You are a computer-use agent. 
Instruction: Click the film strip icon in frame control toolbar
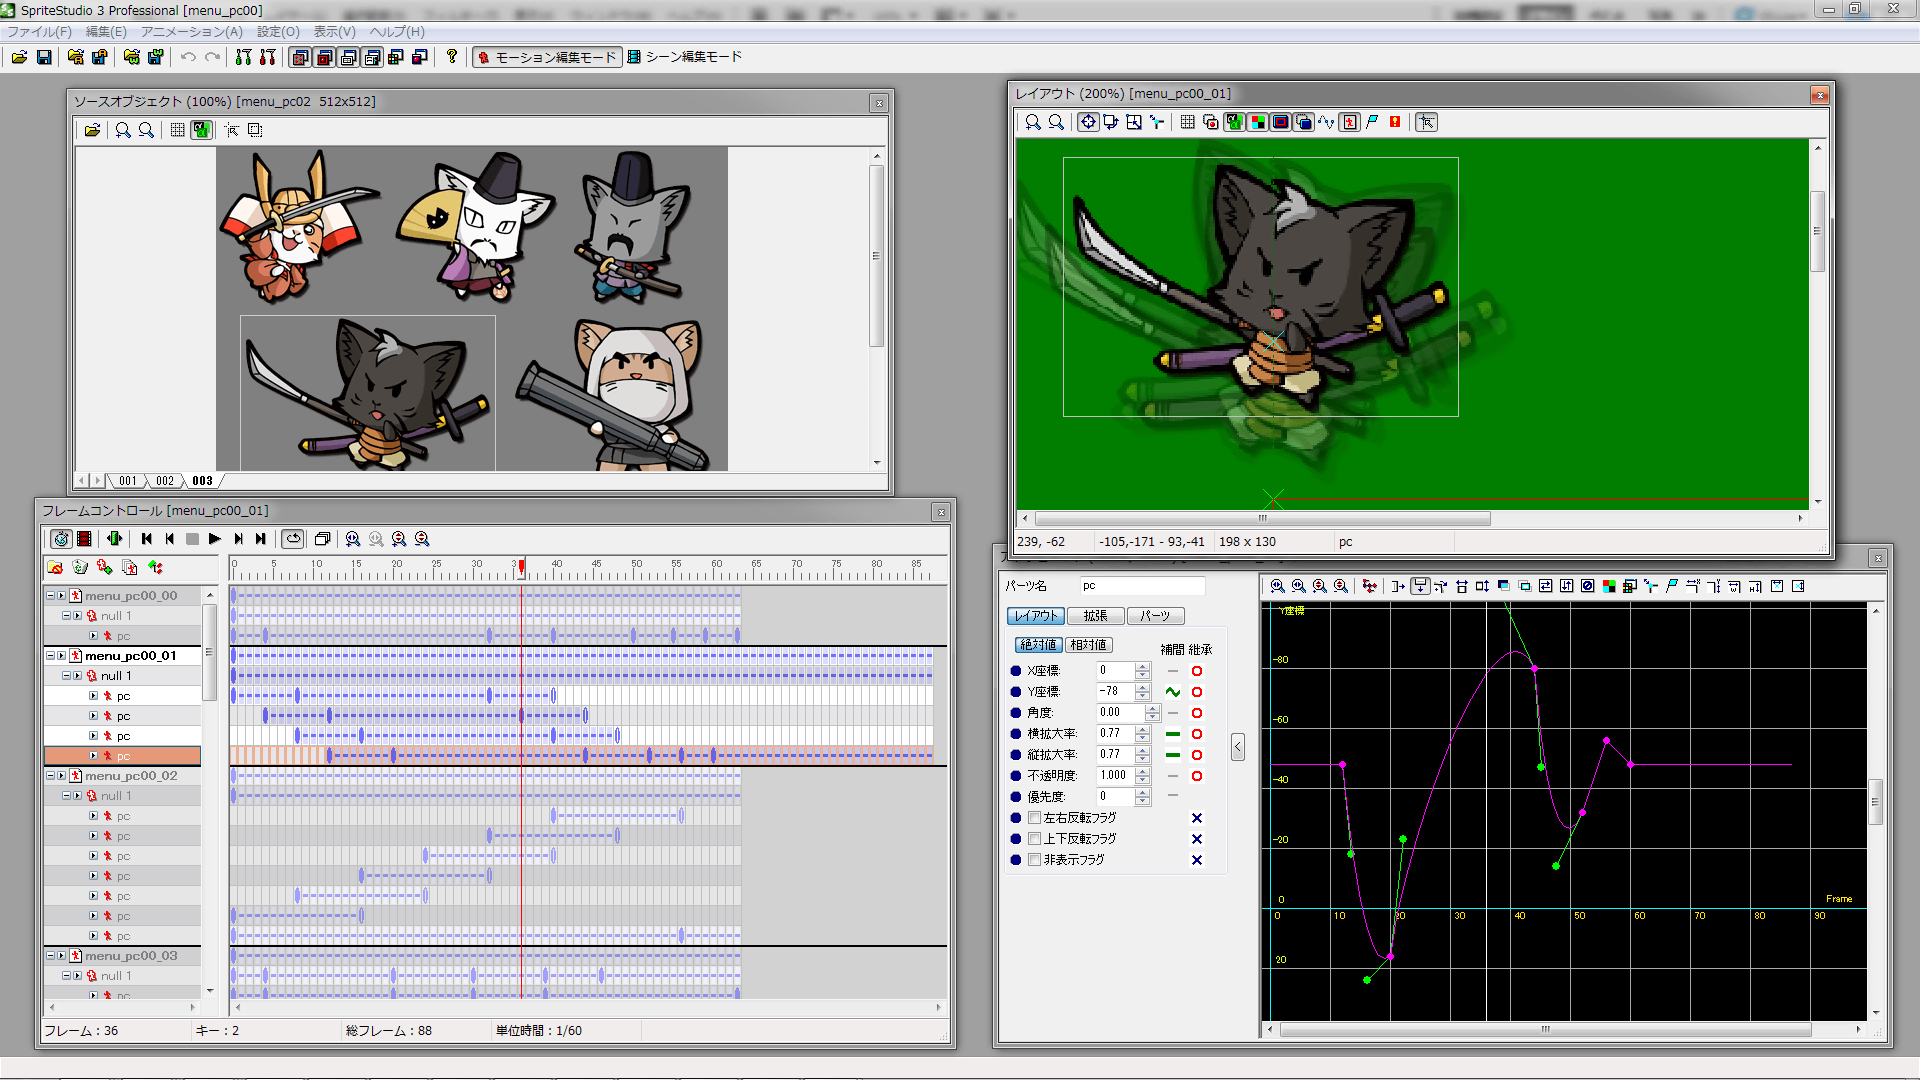point(85,539)
